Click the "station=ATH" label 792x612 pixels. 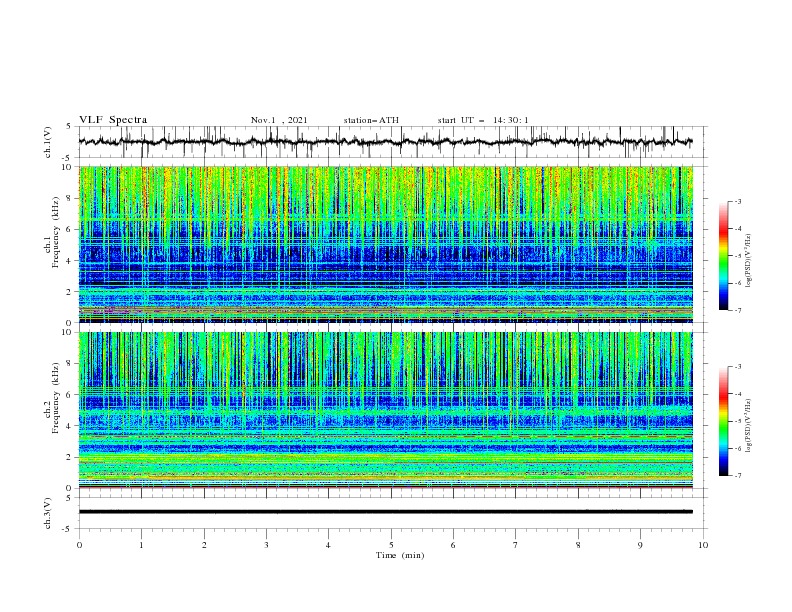point(371,120)
